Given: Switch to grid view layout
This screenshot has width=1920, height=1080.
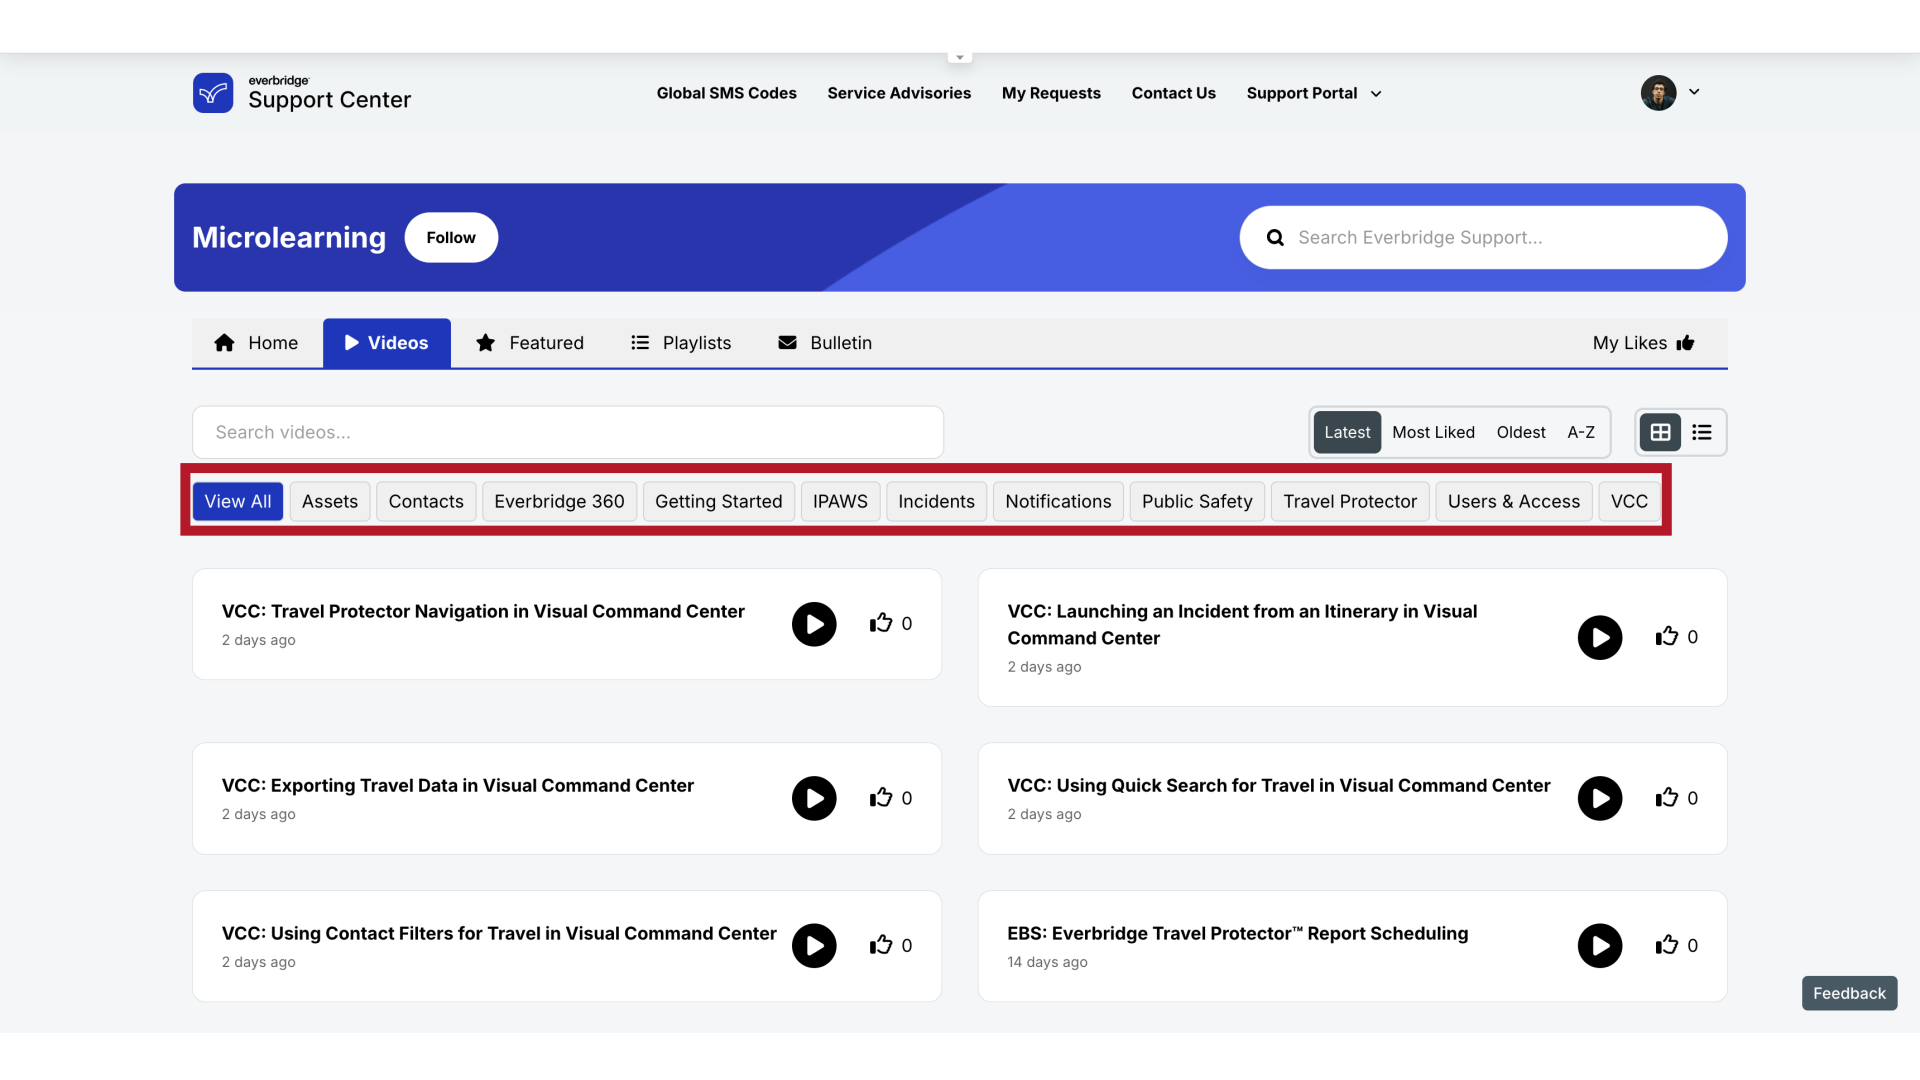Looking at the screenshot, I should point(1660,432).
